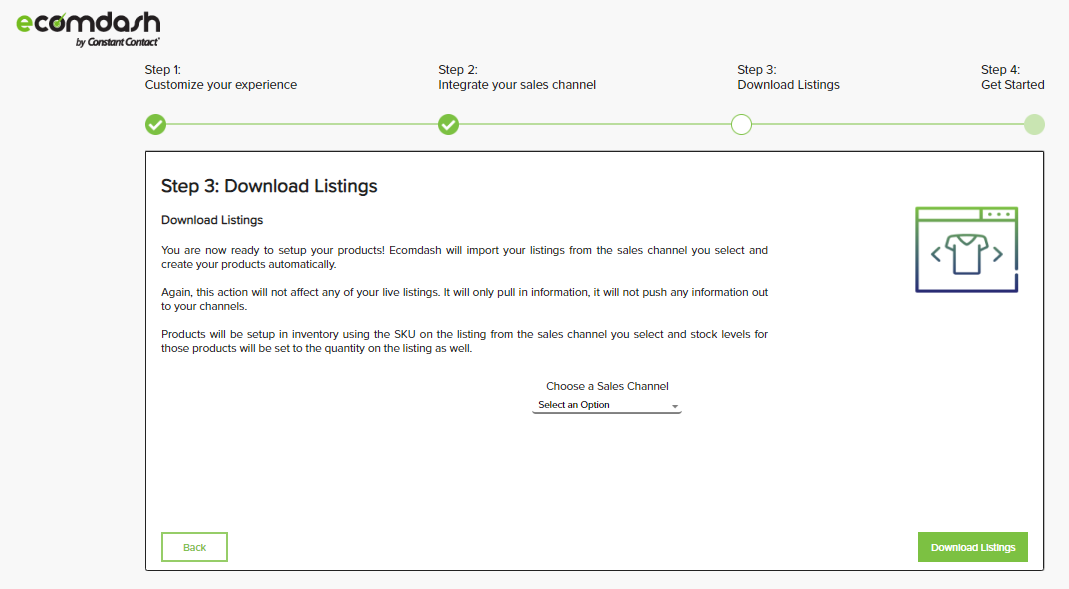1069x589 pixels.
Task: Click the dropdown arrow beside Select an Option
Action: 675,406
